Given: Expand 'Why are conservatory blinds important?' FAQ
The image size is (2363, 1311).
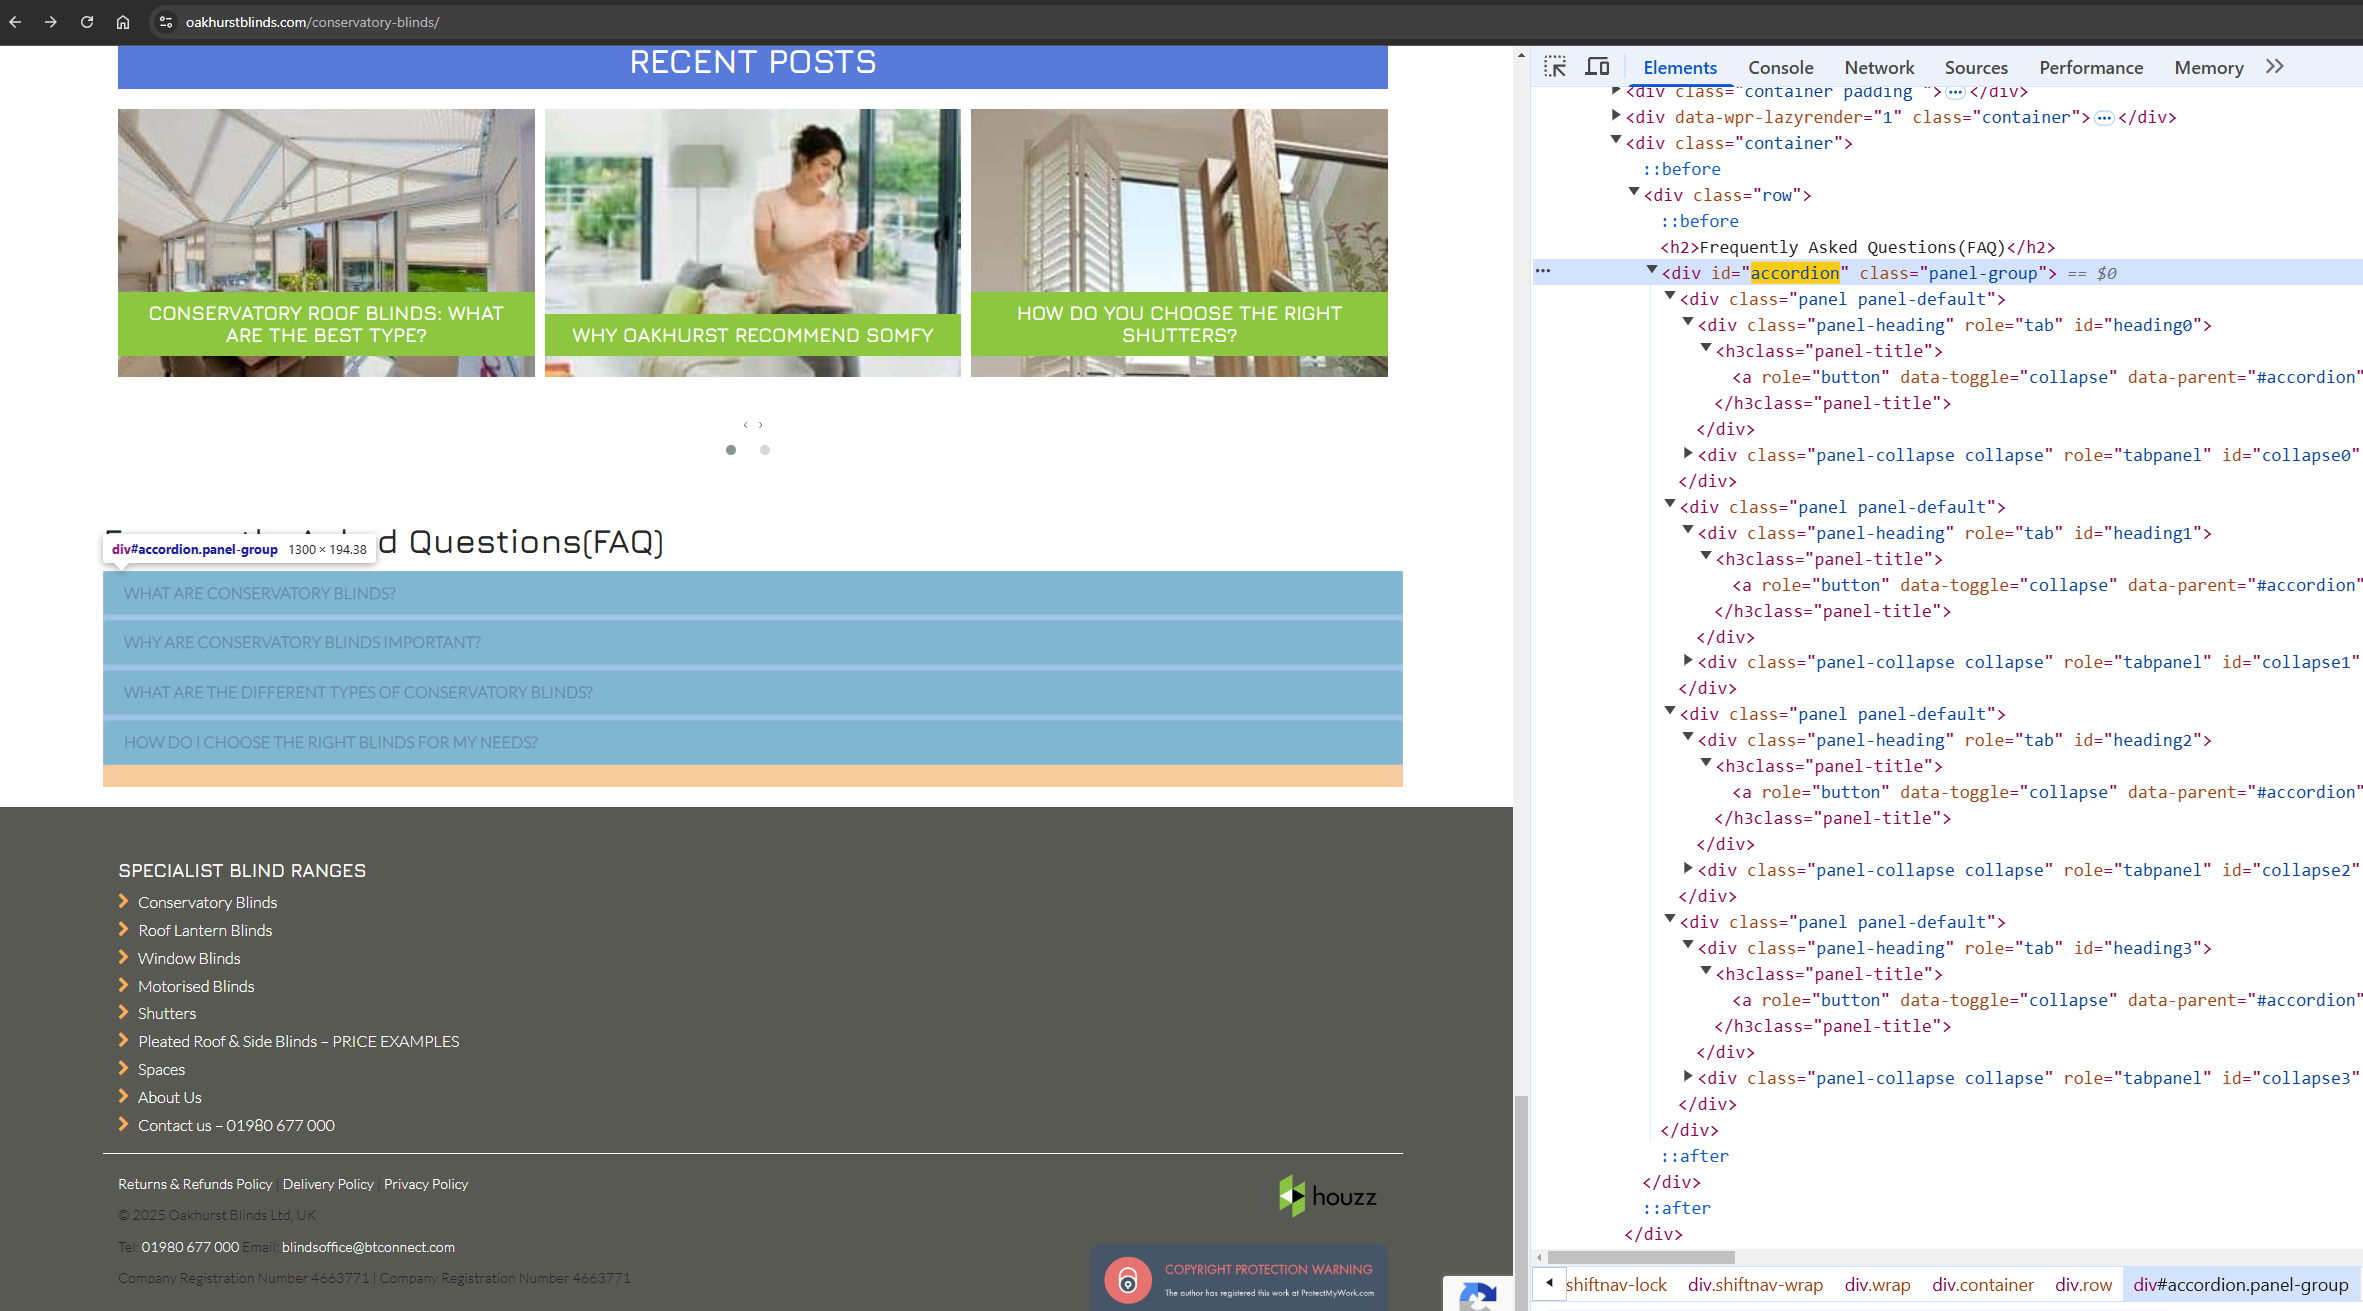Looking at the screenshot, I should (753, 642).
